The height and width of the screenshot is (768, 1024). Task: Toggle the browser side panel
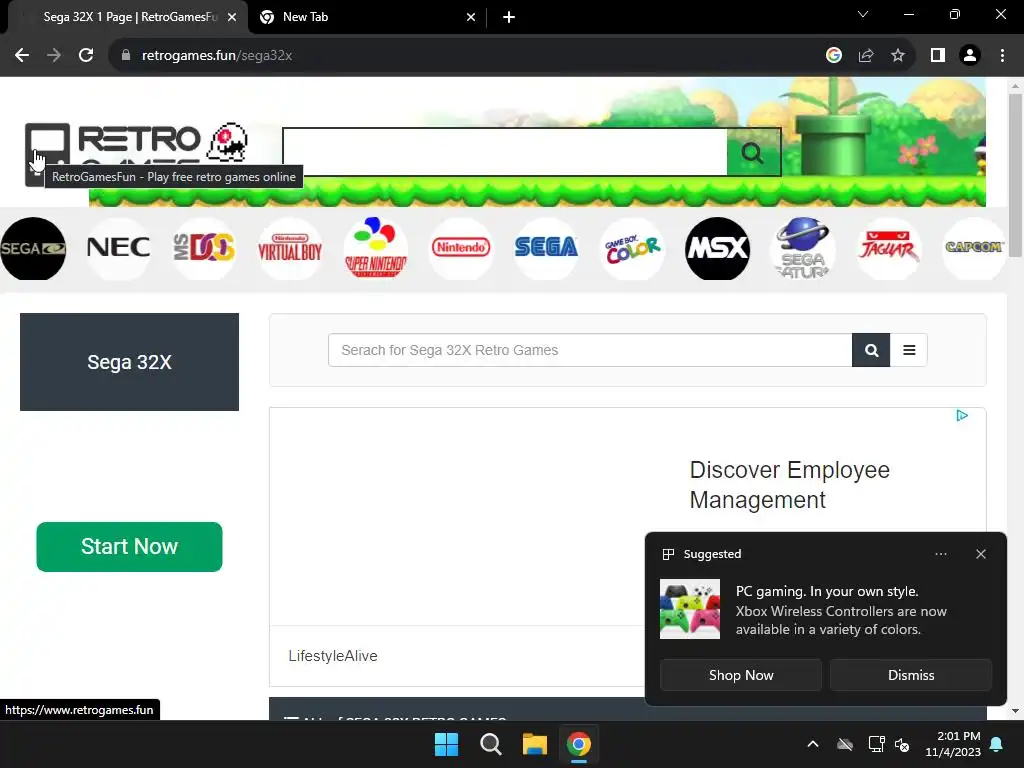938,56
